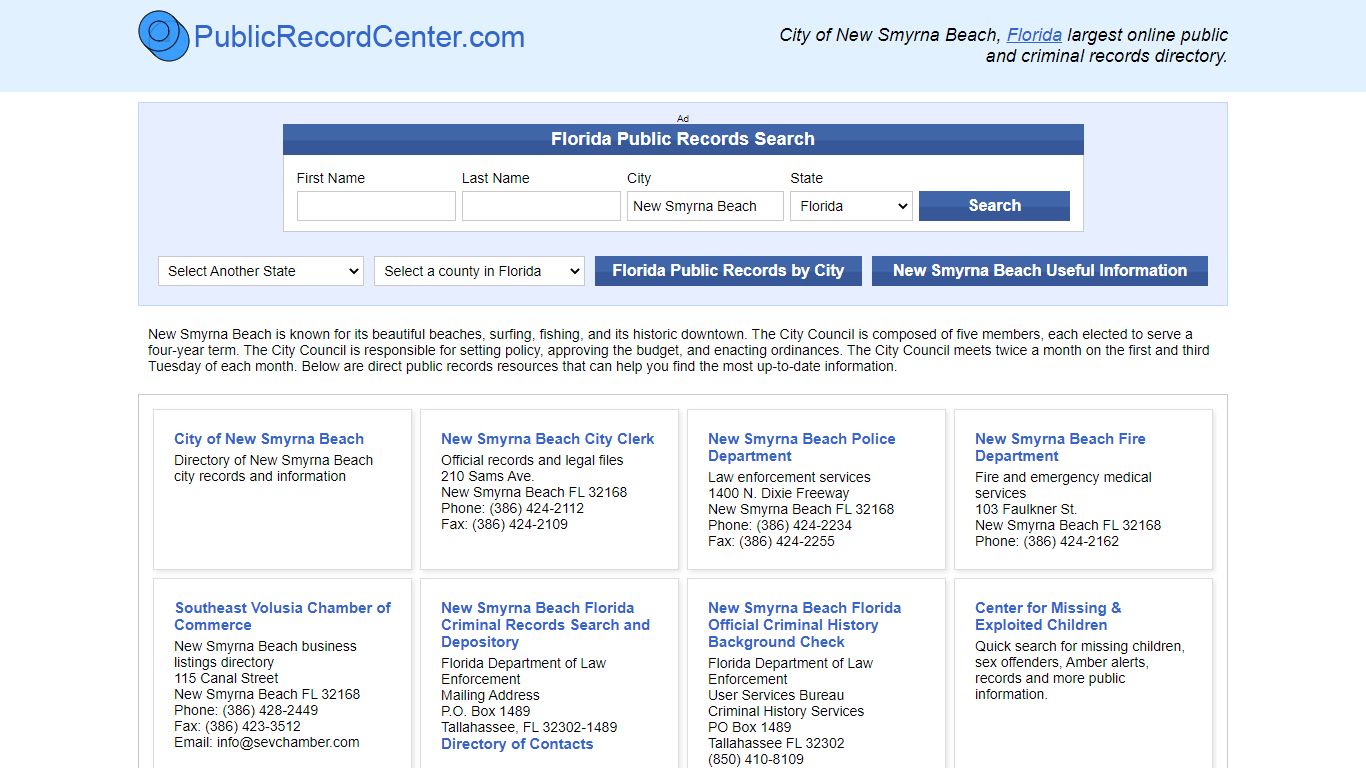Image resolution: width=1366 pixels, height=768 pixels.
Task: Click Chamber fax (386) 423-3512
Action: coord(253,726)
